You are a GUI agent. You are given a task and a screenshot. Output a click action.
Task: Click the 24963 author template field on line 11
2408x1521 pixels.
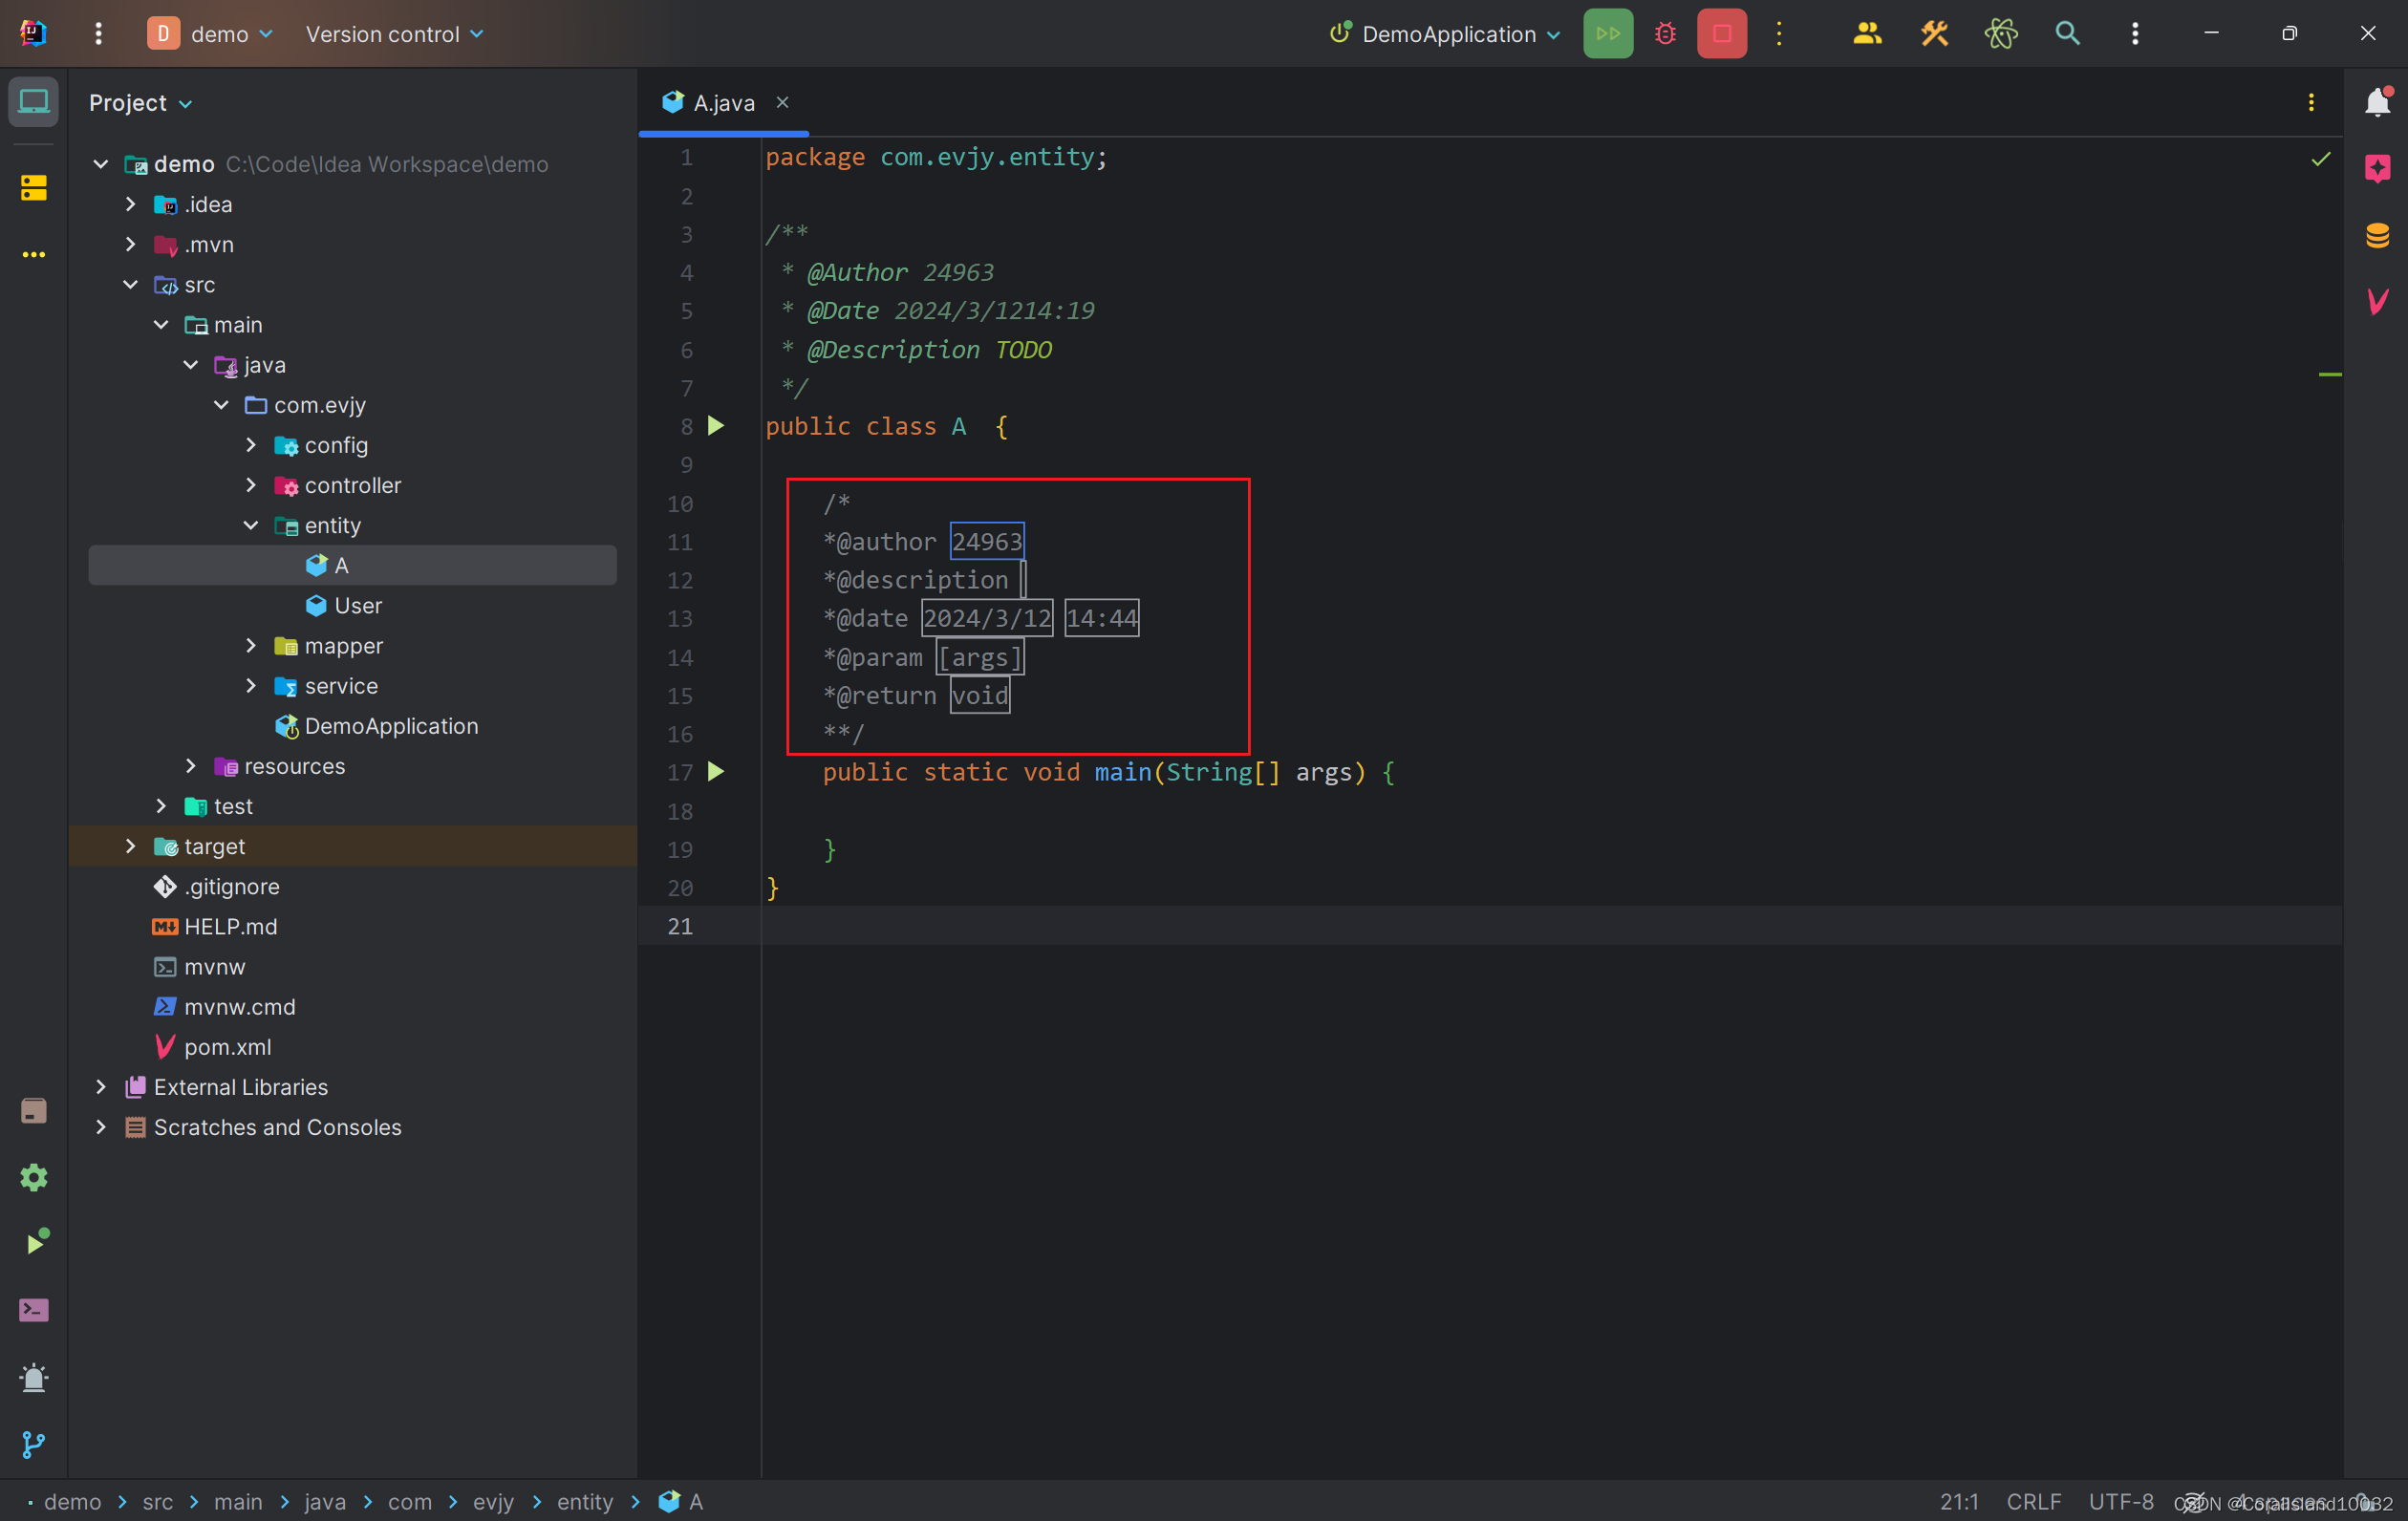[x=986, y=542]
